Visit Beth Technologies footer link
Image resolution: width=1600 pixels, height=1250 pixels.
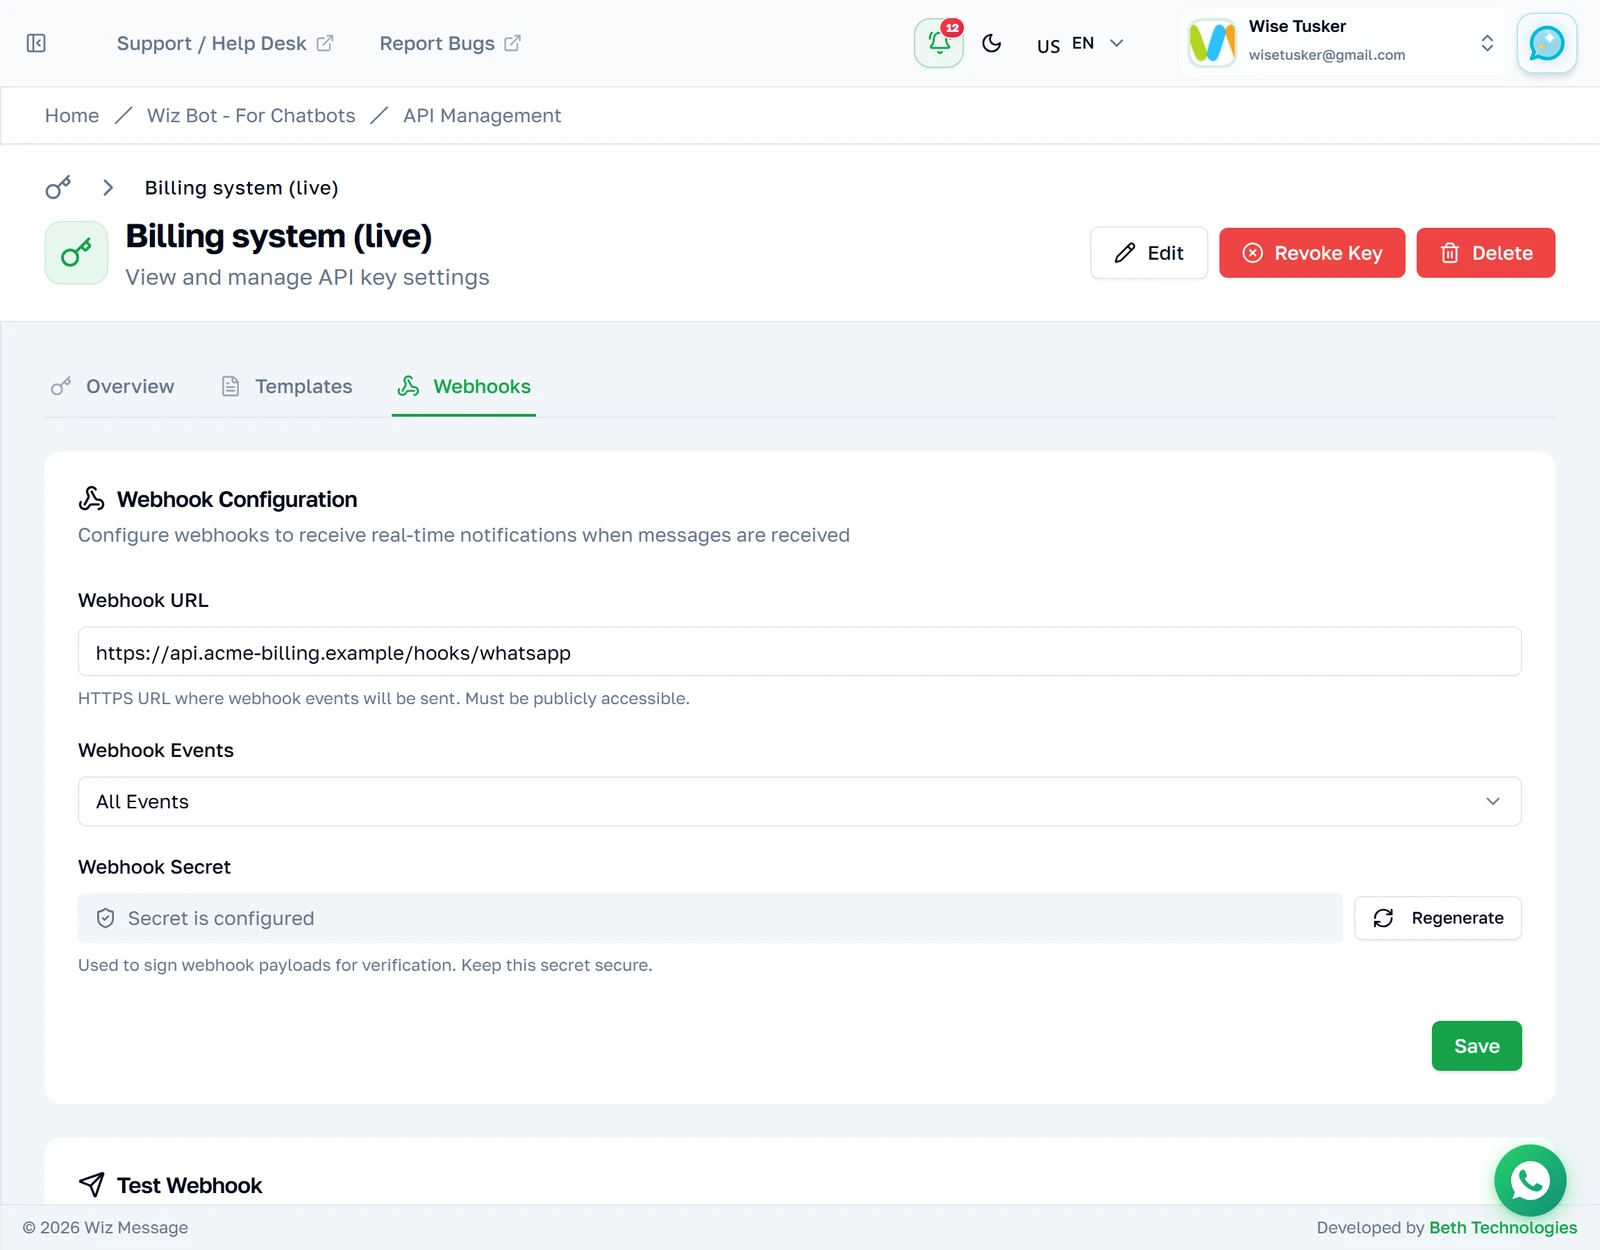1503,1227
